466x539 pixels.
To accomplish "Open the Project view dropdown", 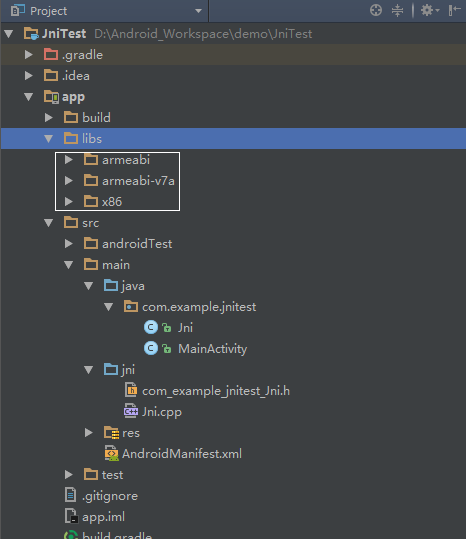I will 198,11.
